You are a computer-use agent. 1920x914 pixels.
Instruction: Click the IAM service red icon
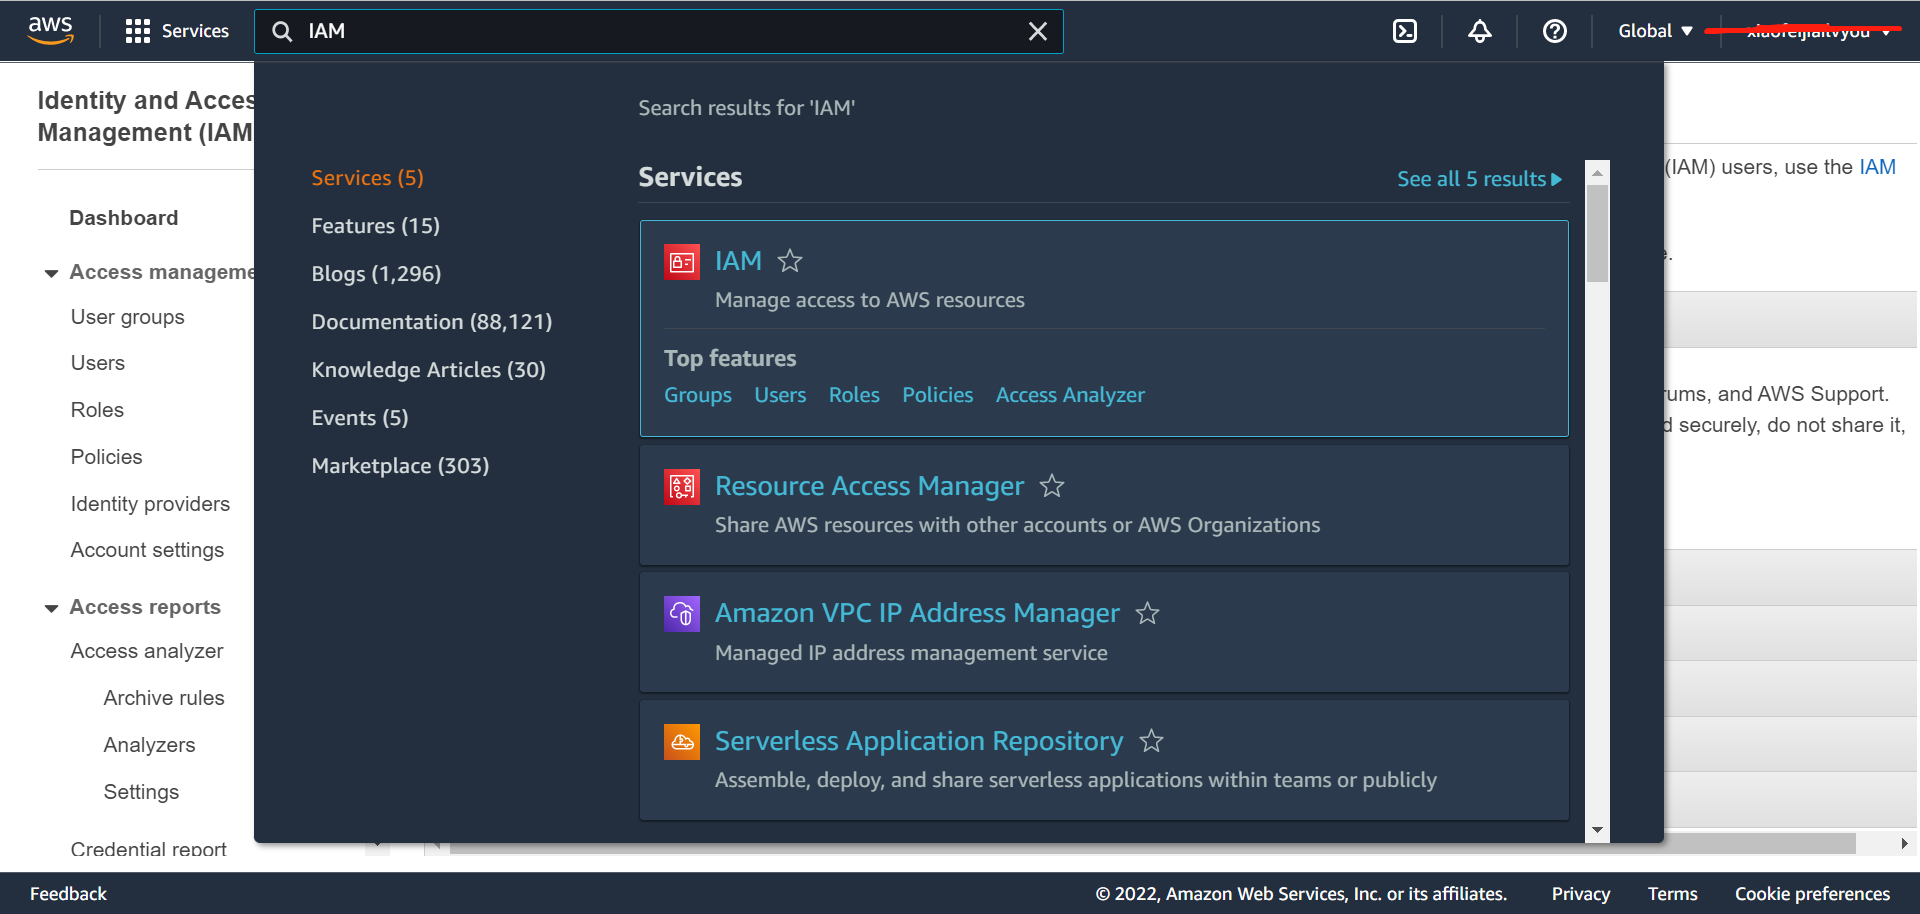[682, 262]
